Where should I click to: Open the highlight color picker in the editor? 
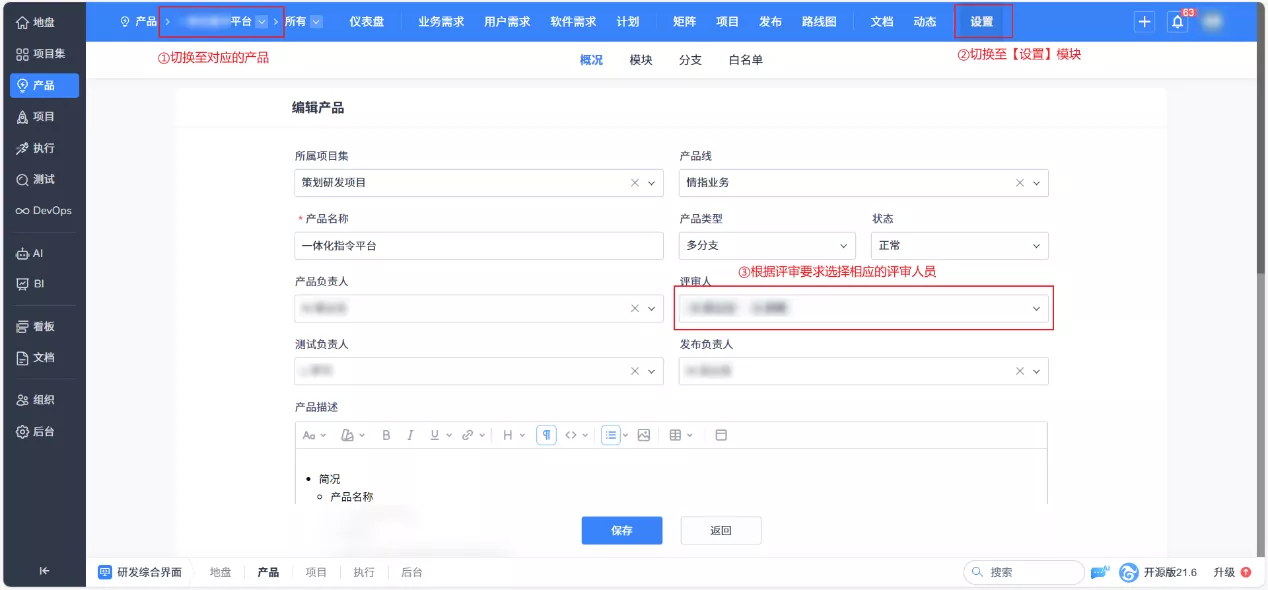click(x=345, y=434)
